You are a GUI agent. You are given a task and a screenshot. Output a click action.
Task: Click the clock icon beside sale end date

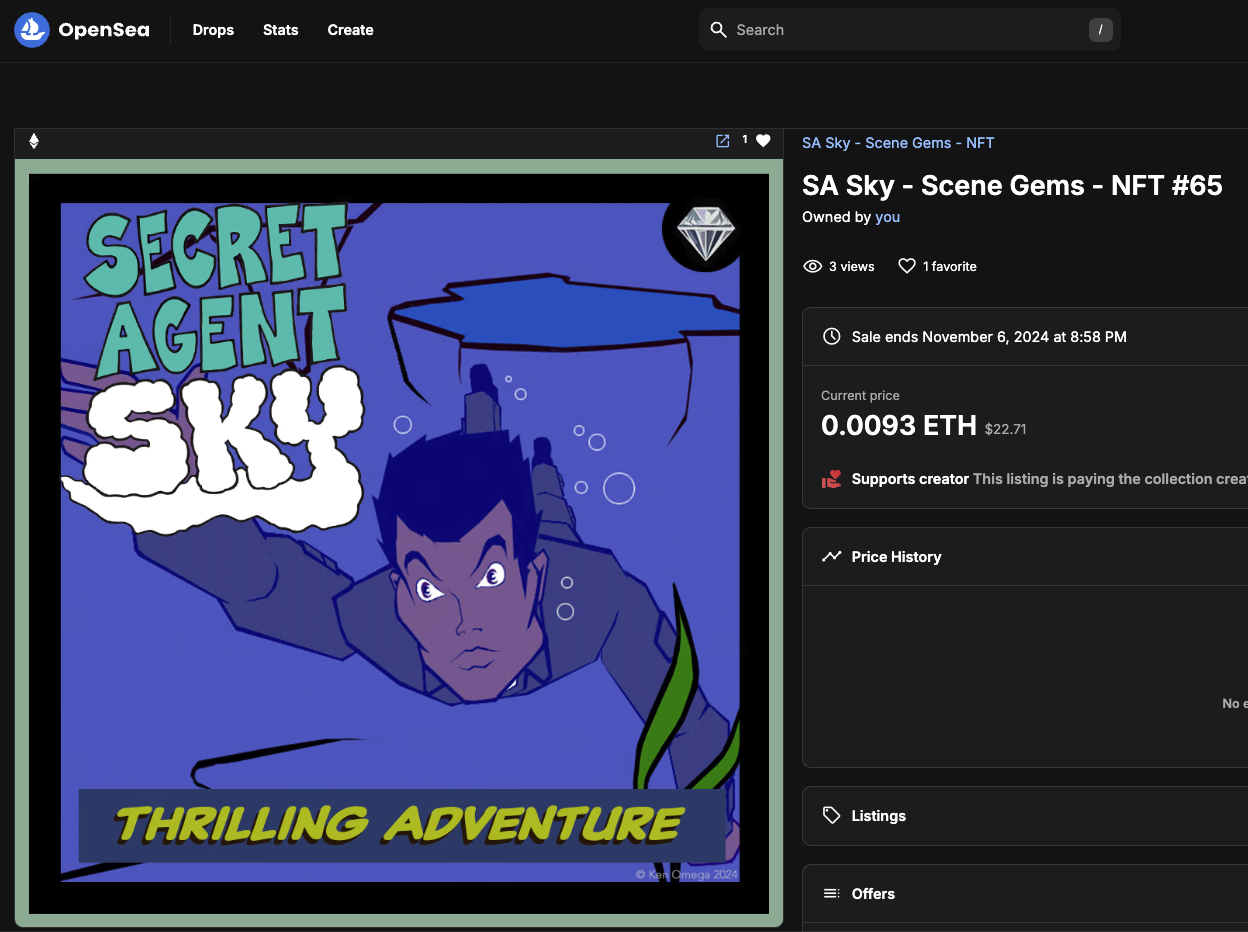(x=831, y=337)
